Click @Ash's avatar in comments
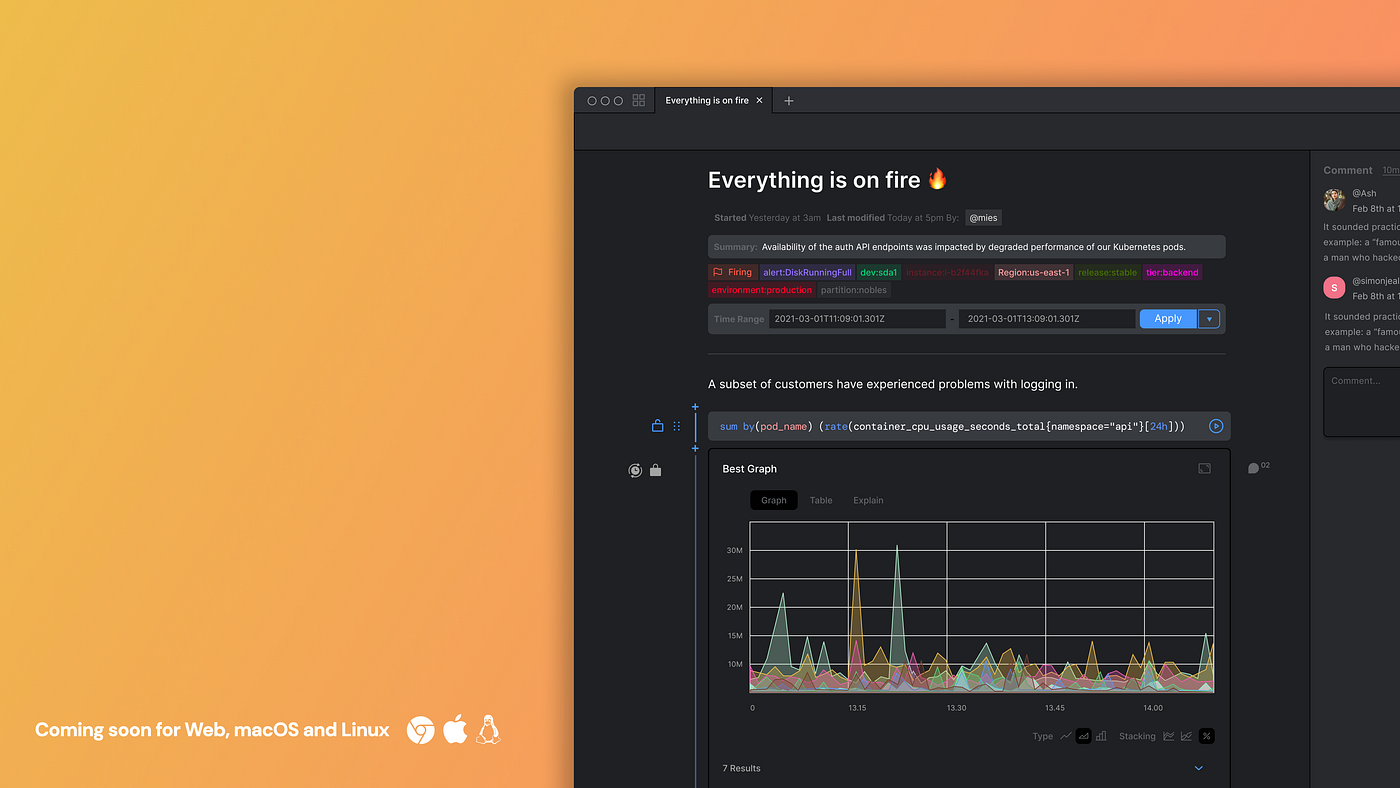 point(1334,200)
